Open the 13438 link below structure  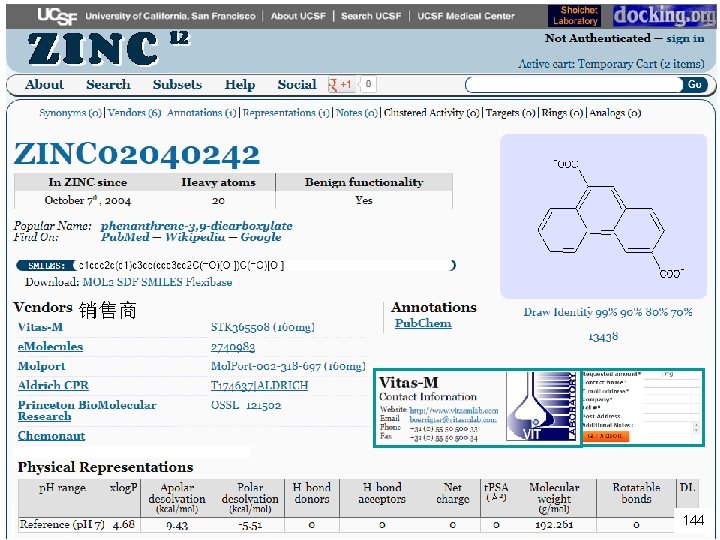tap(603, 337)
